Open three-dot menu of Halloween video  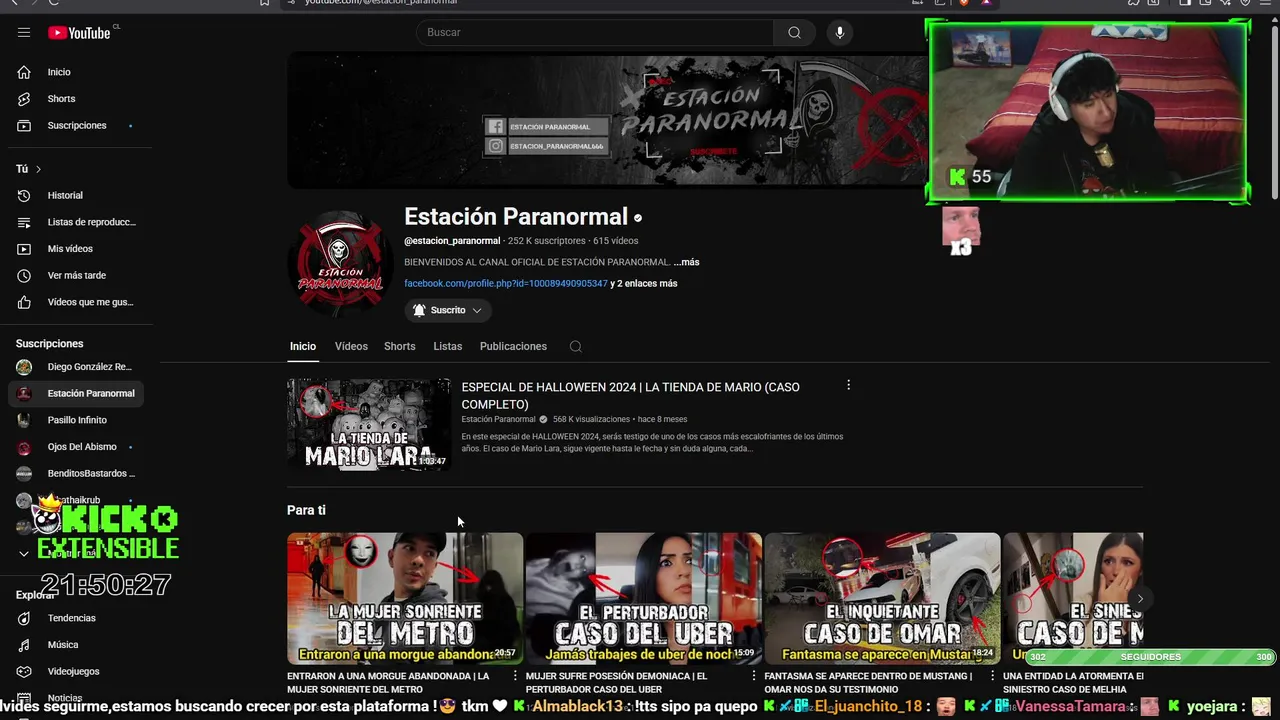pos(848,385)
